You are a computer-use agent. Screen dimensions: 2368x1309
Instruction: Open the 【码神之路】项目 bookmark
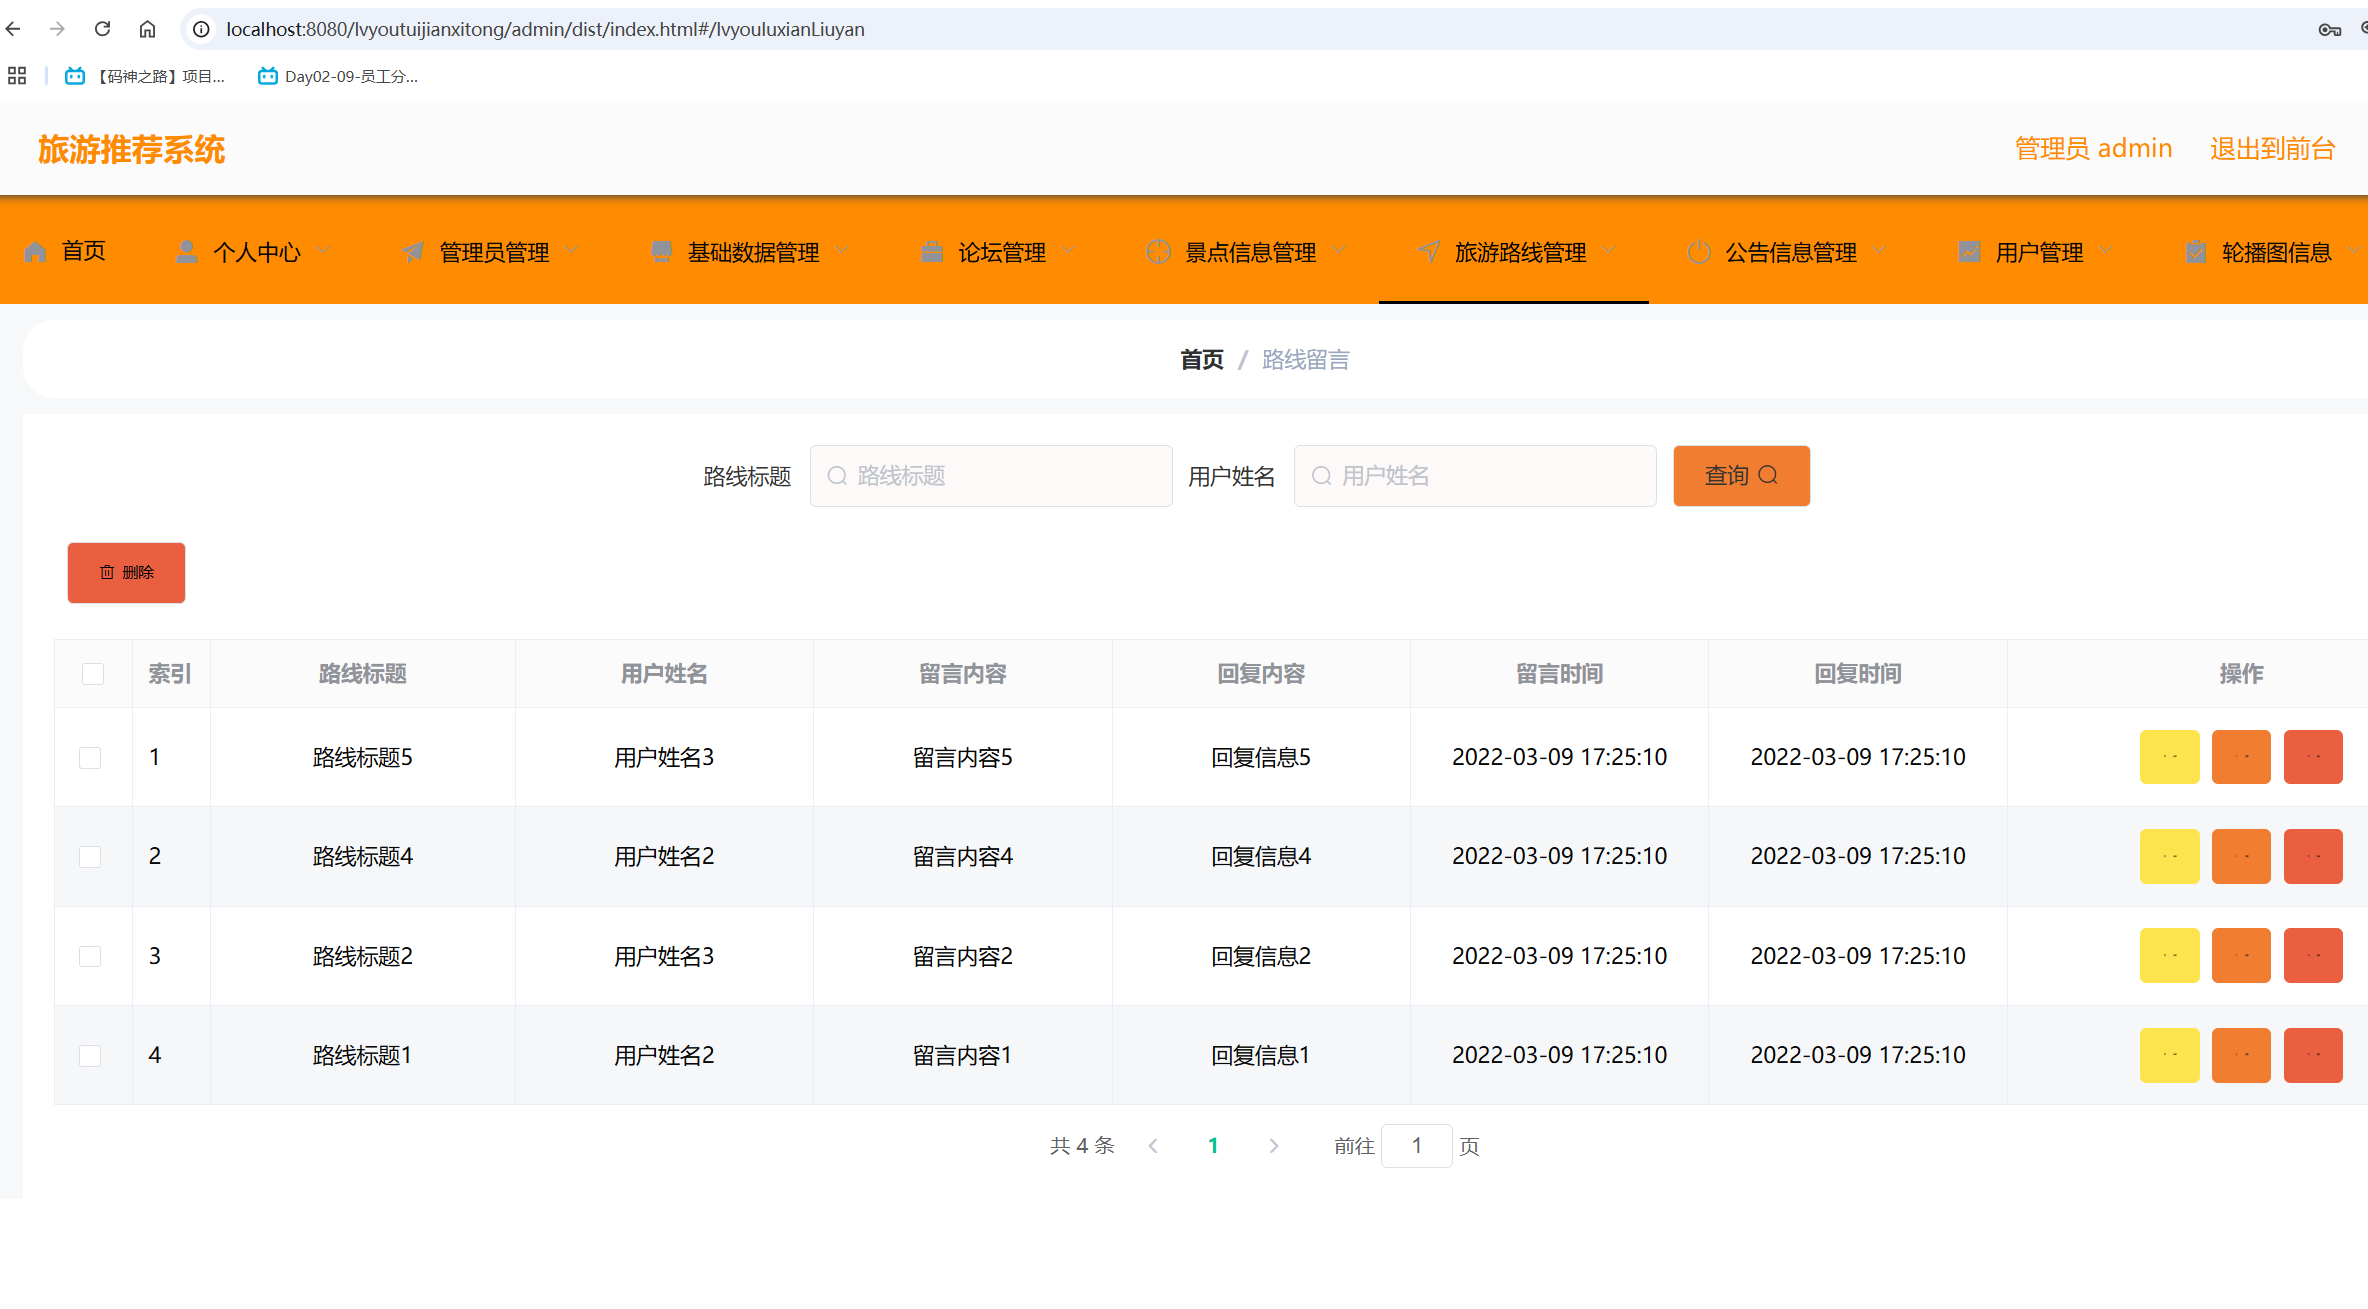[145, 76]
